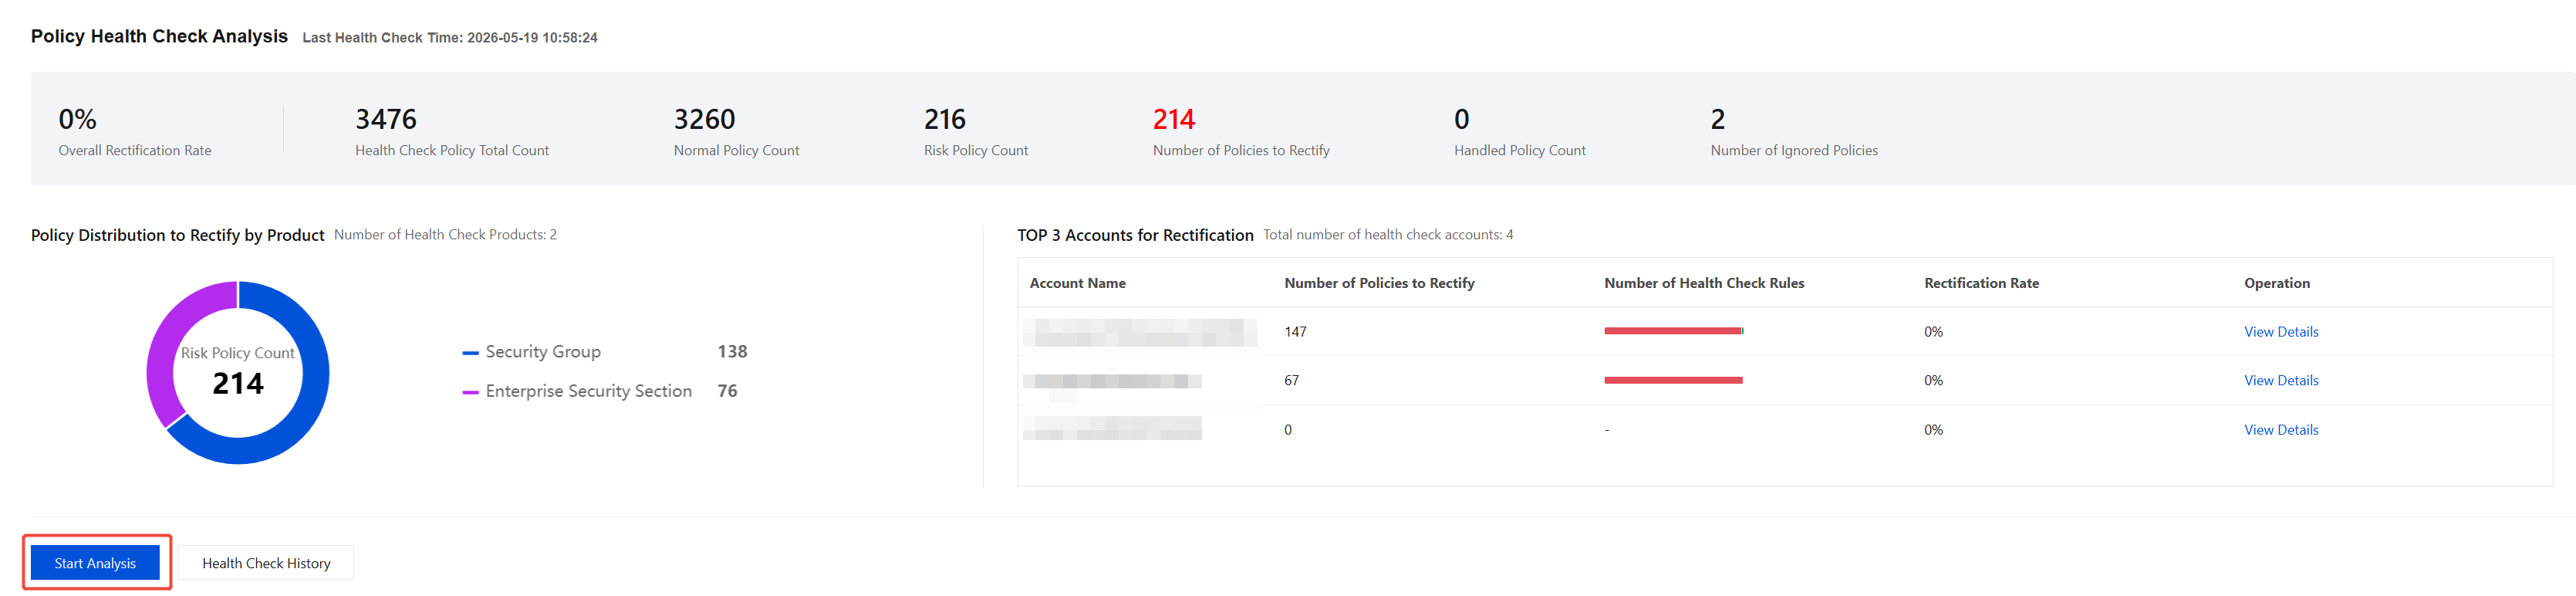The image size is (2576, 596).
Task: Click the red rules bar for 147 row
Action: pos(1674,331)
